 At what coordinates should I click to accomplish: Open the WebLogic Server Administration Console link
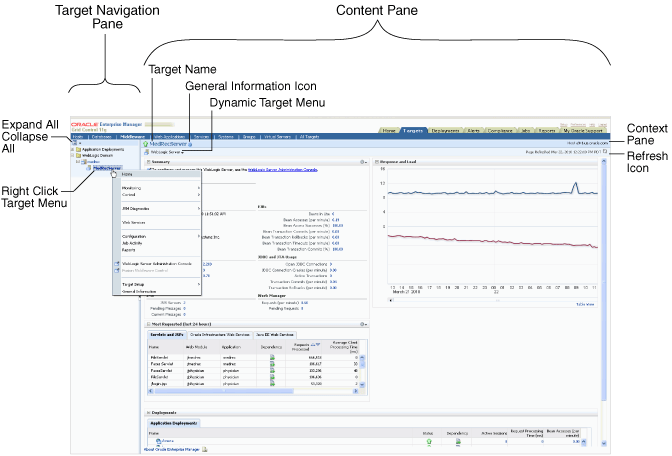point(283,170)
